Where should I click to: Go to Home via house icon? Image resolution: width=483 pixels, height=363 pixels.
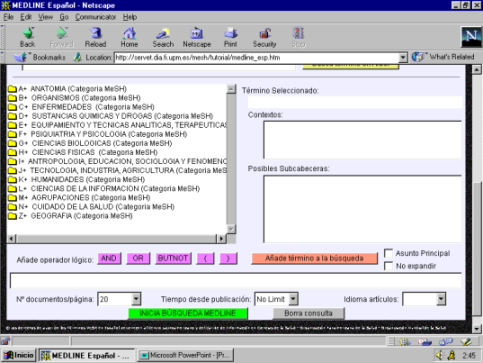(129, 33)
